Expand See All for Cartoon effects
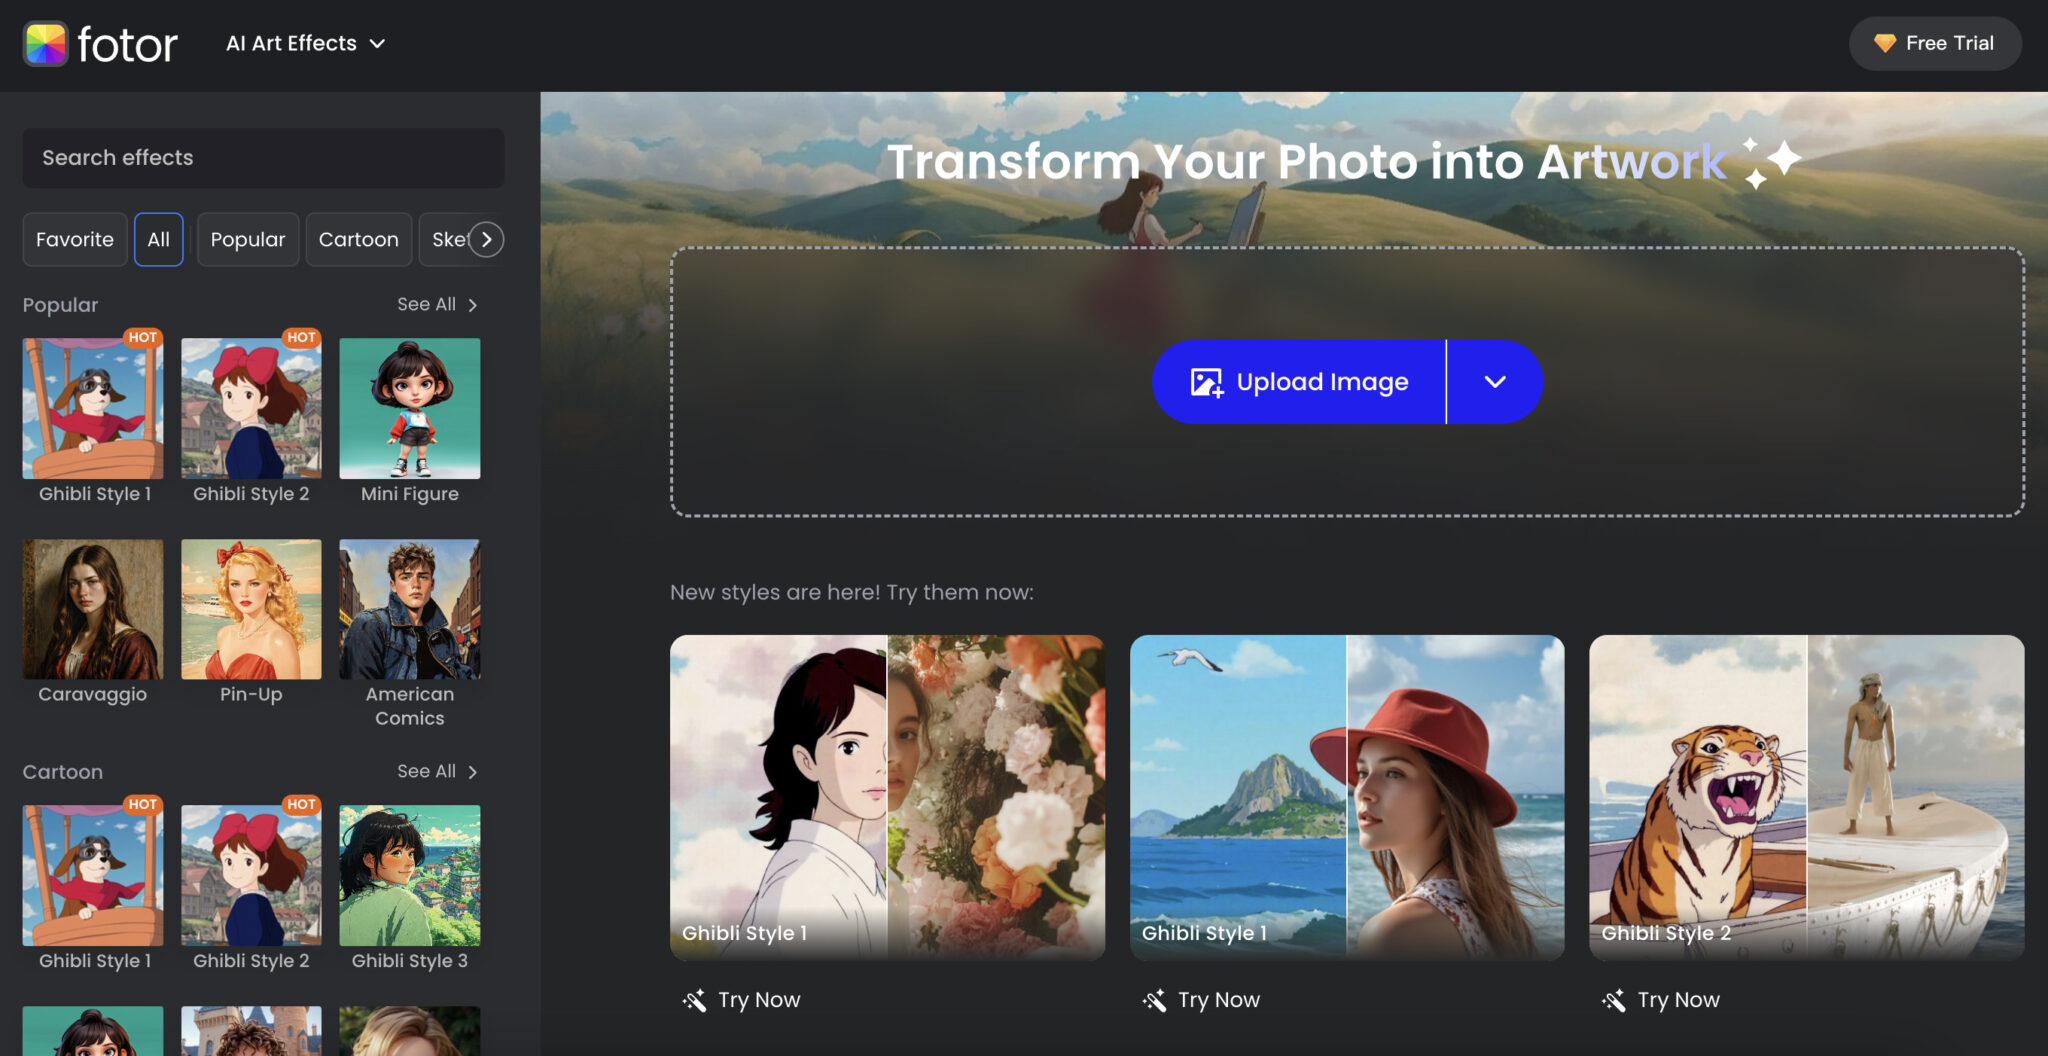 pyautogui.click(x=437, y=771)
